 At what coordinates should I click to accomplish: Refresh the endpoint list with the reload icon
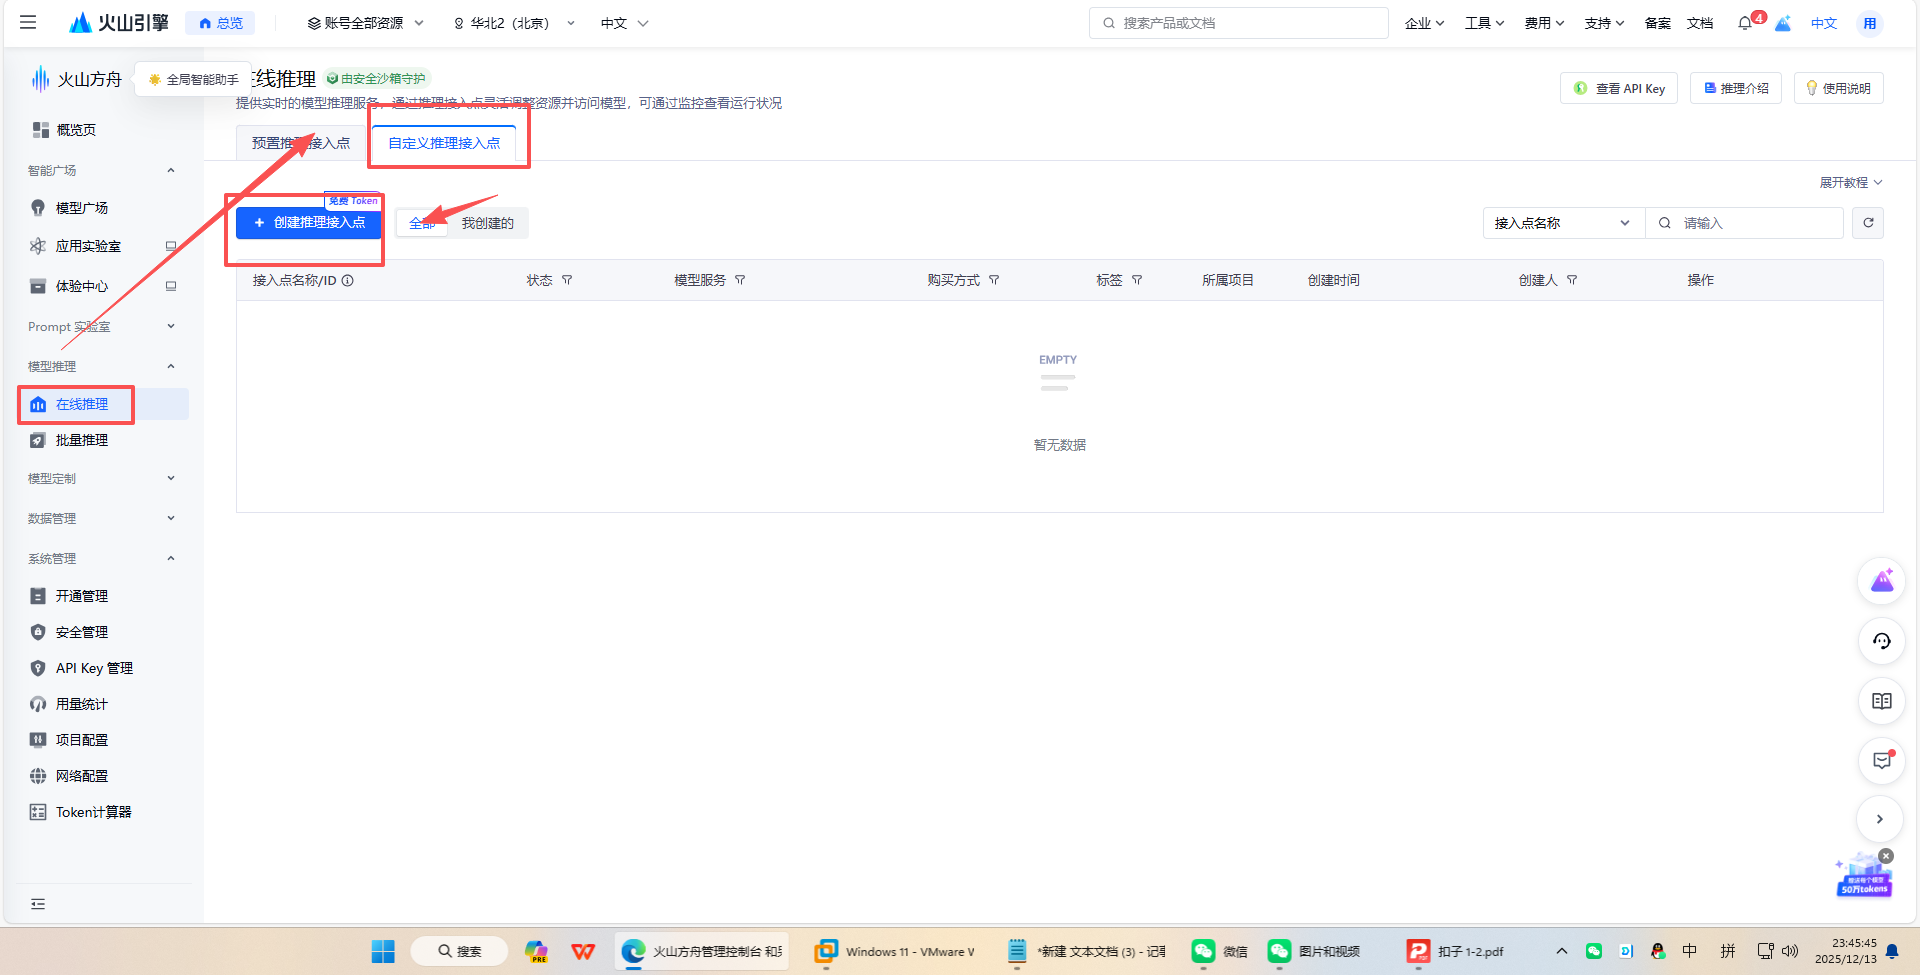tap(1868, 222)
